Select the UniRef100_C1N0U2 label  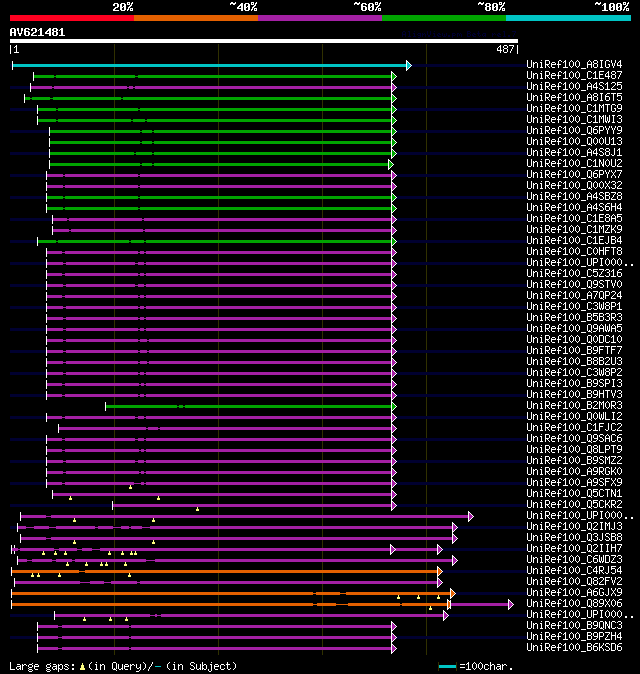574,163
